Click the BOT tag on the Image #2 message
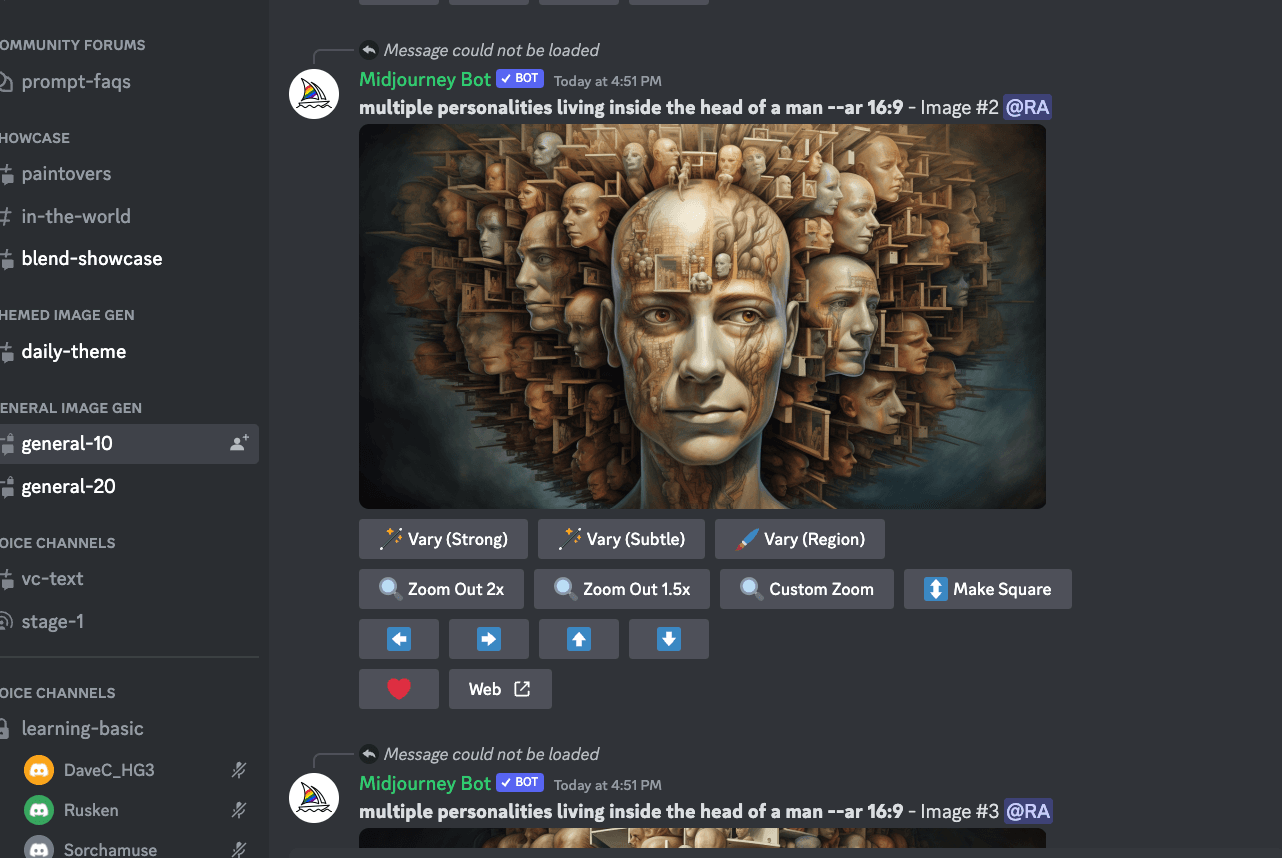The width and height of the screenshot is (1282, 858). [520, 79]
